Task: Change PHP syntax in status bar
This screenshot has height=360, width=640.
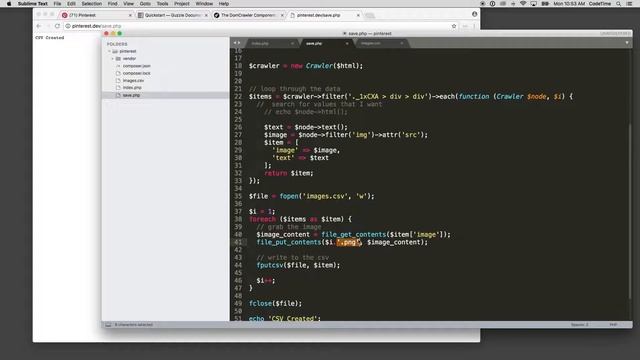Action: 613,325
